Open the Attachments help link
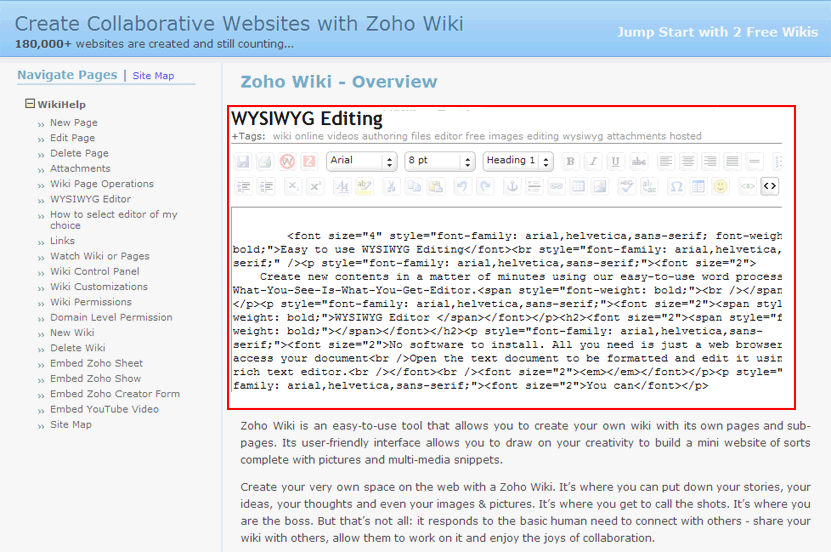The image size is (831, 552). [80, 168]
